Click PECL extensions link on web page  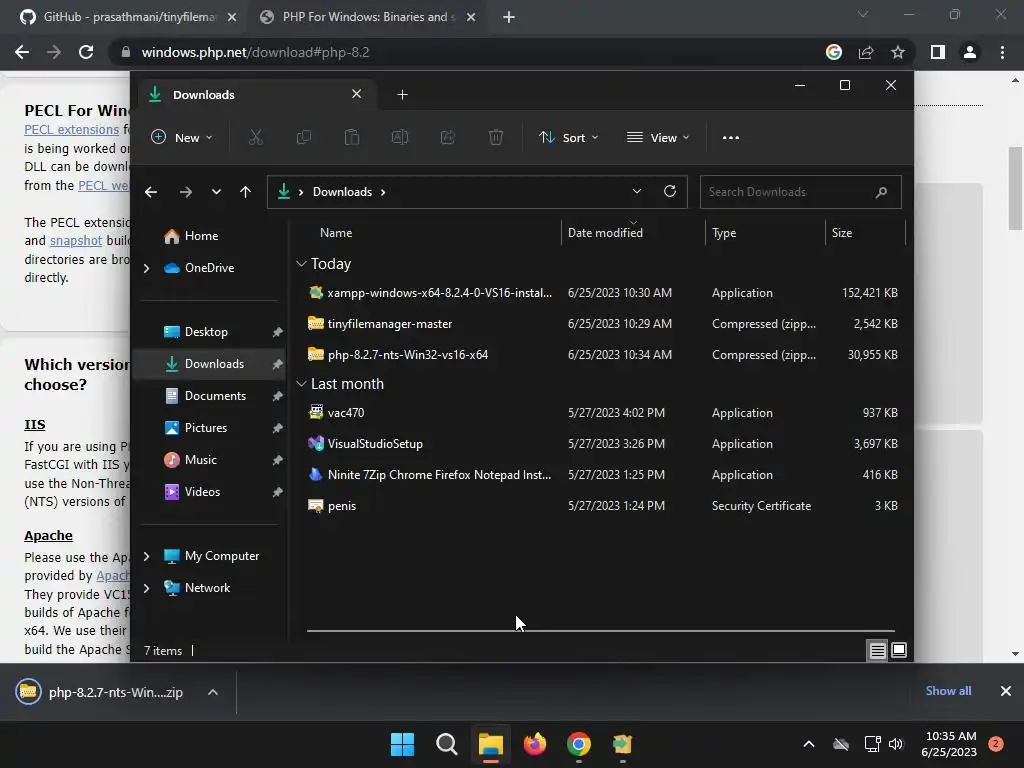click(72, 129)
